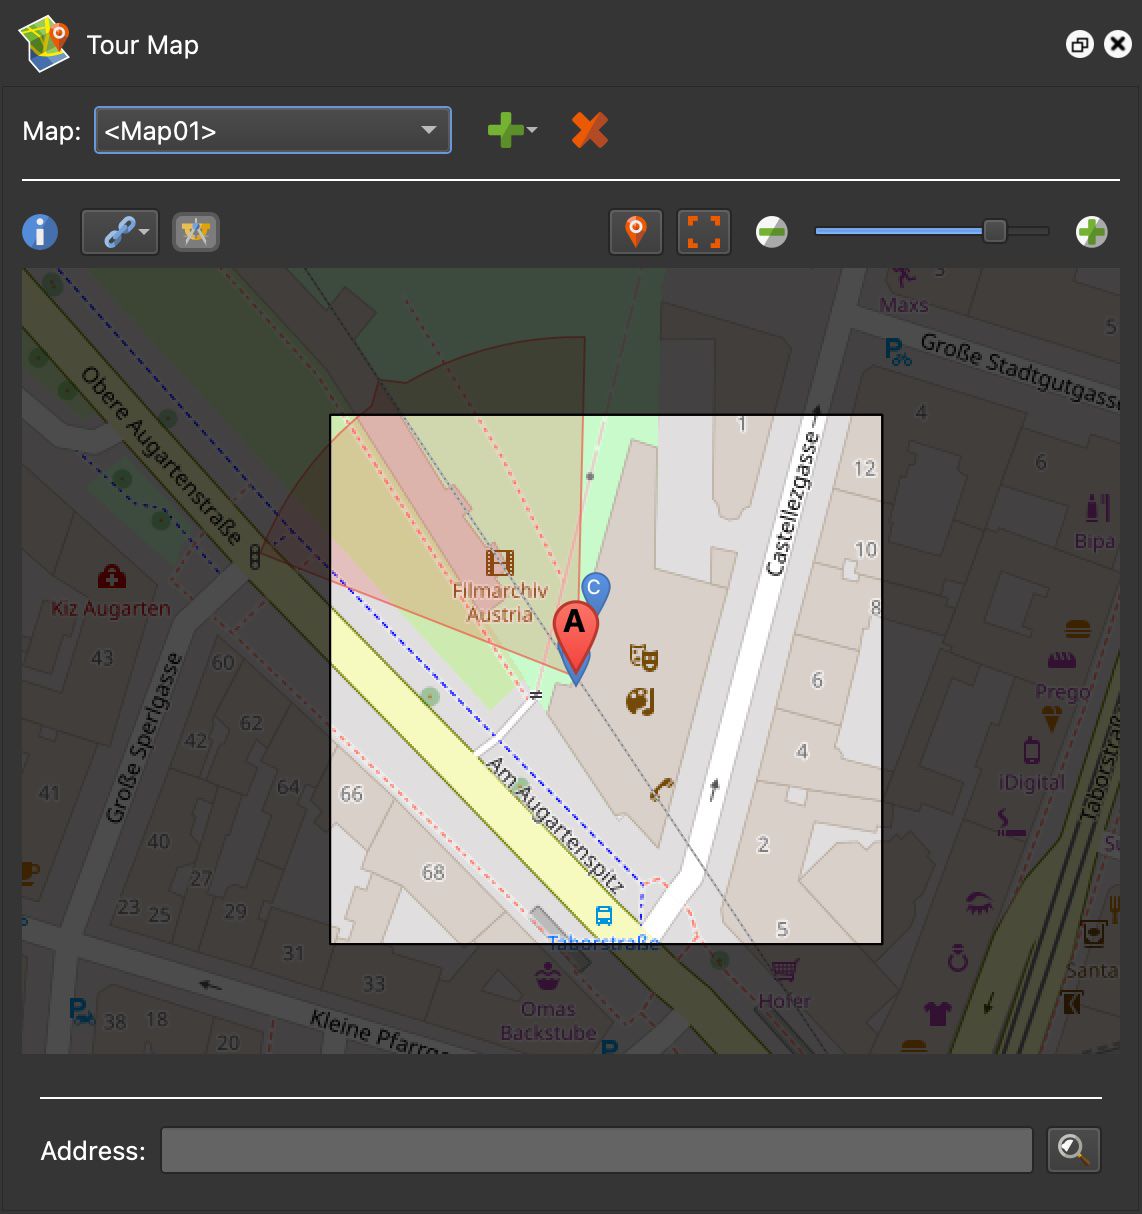Select red marker A on the map
This screenshot has height=1214, width=1142.
575,628
